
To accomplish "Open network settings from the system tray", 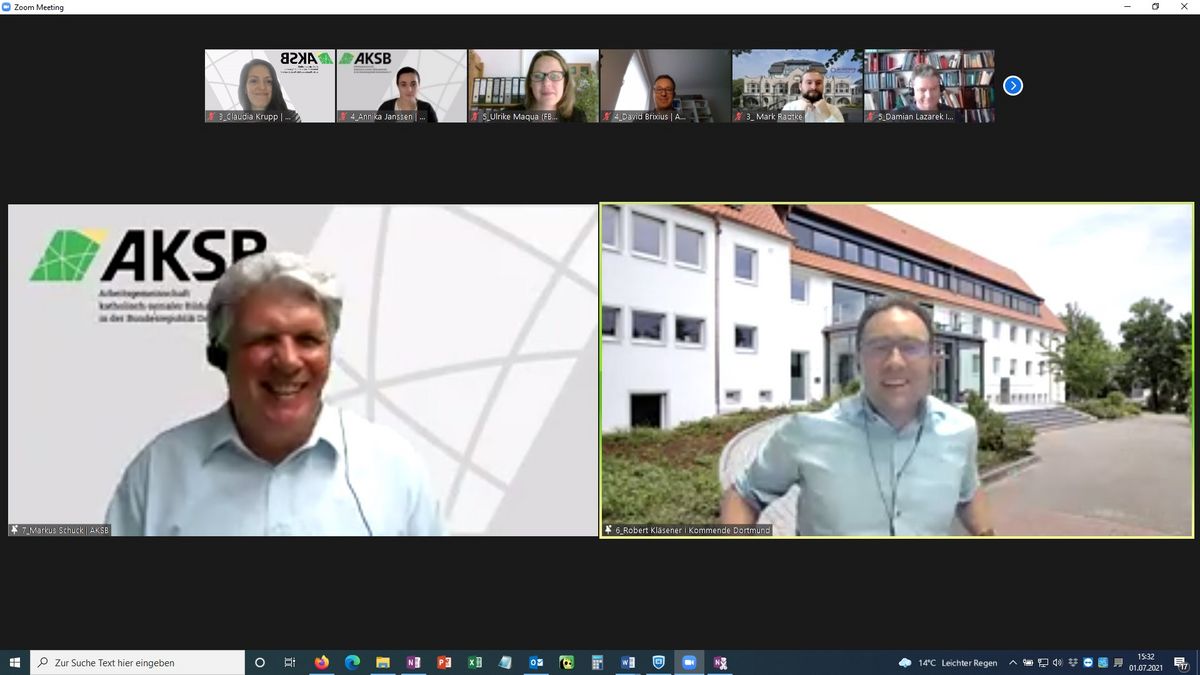I will 1043,662.
